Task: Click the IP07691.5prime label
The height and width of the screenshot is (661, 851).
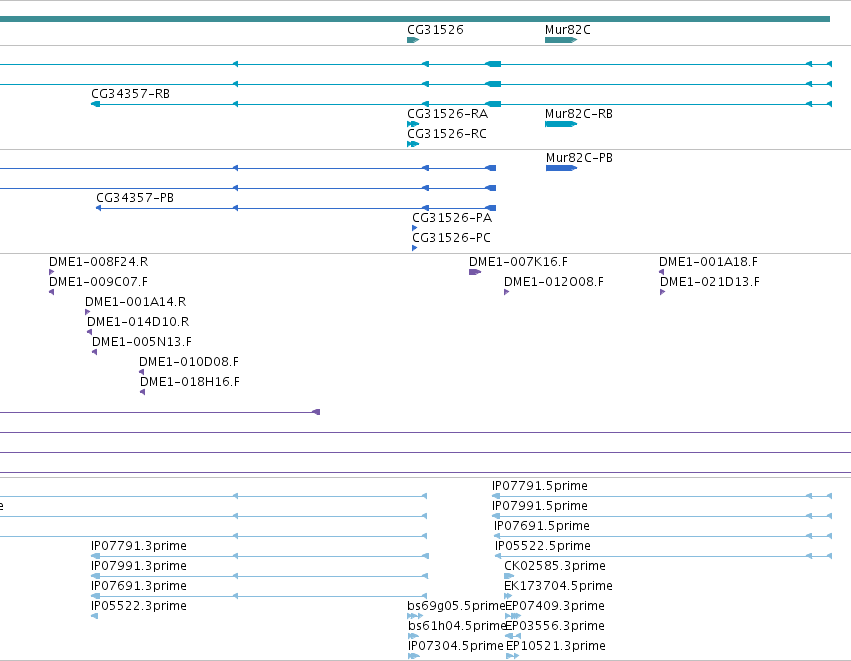Action: tap(542, 526)
